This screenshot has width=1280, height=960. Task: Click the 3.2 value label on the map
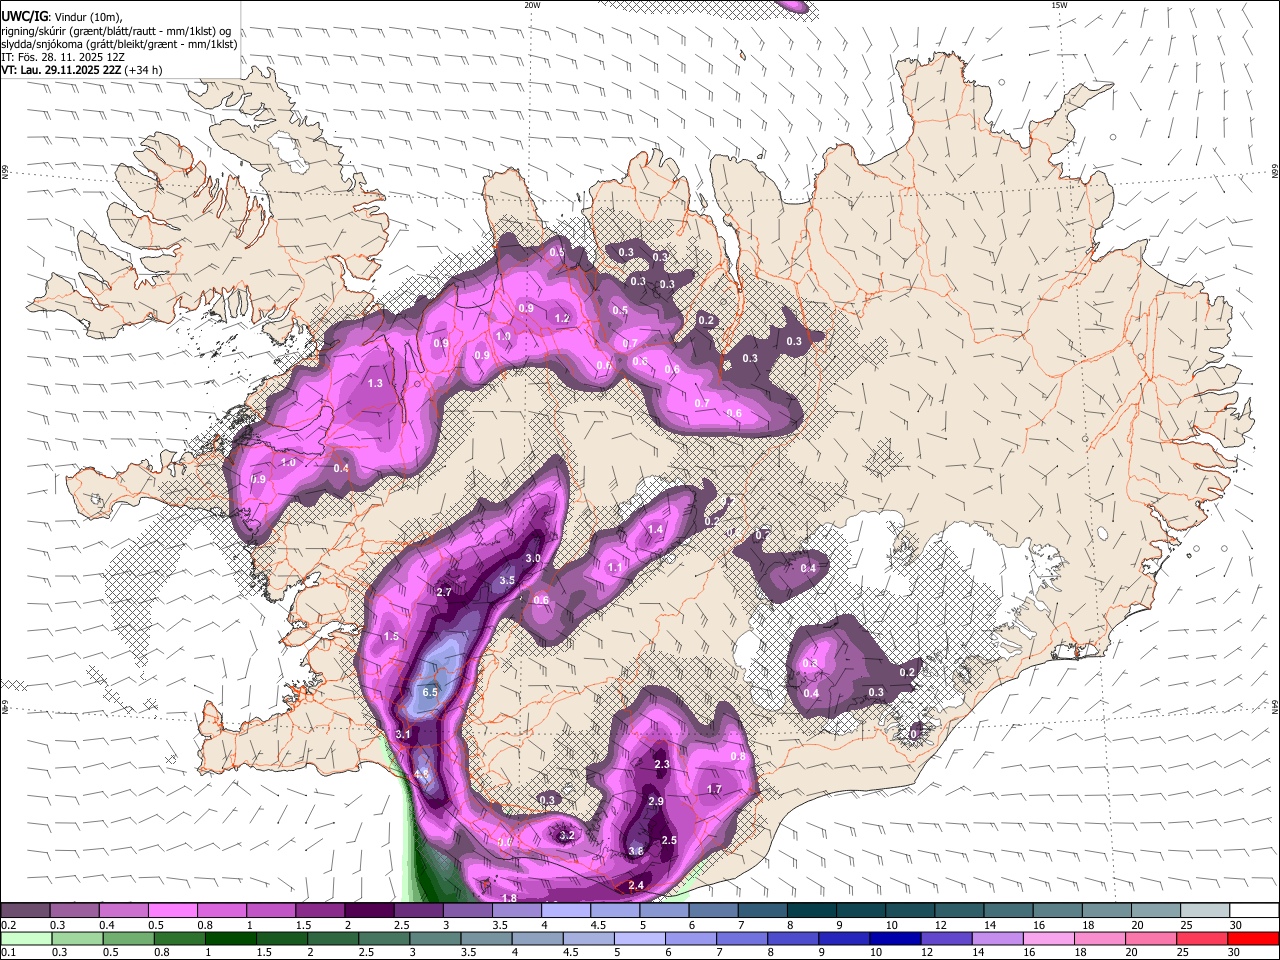coord(567,835)
